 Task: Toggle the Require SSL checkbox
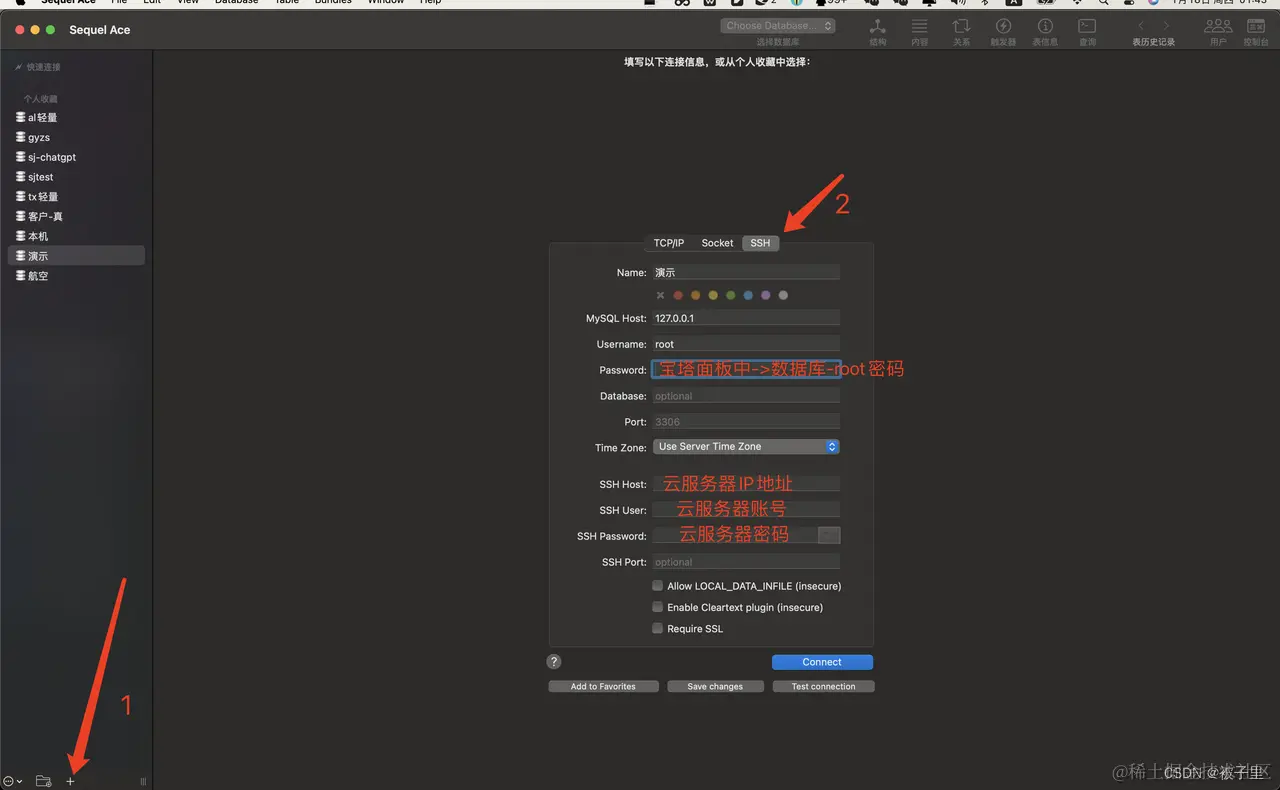coord(657,628)
